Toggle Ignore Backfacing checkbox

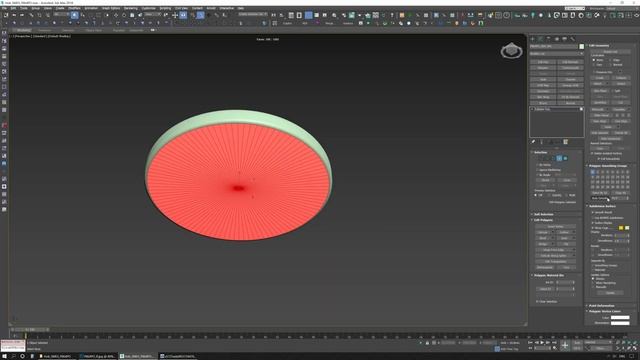coord(549,170)
